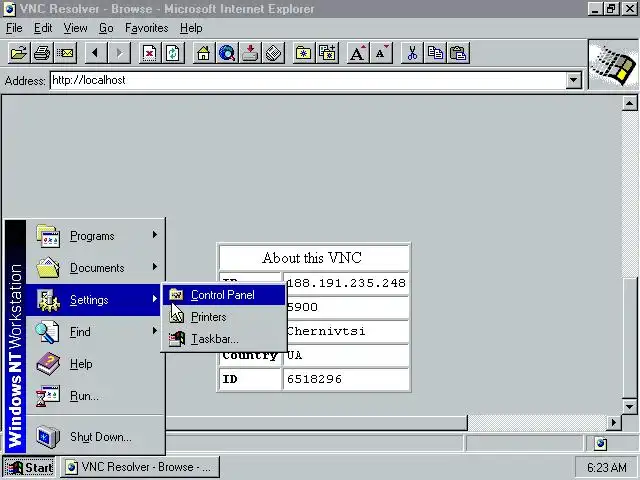Select Settings in the Start menu
This screenshot has height=480, width=640.
pos(95,300)
